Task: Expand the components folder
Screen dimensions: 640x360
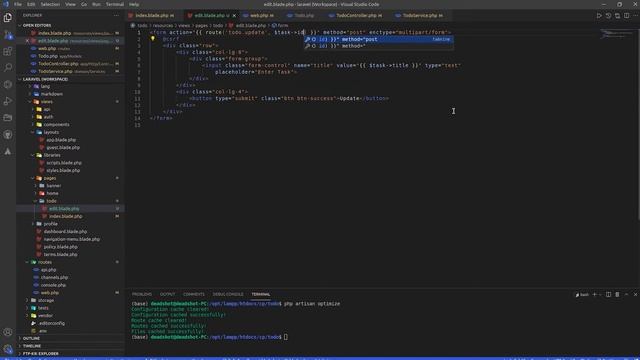Action: 56,124
